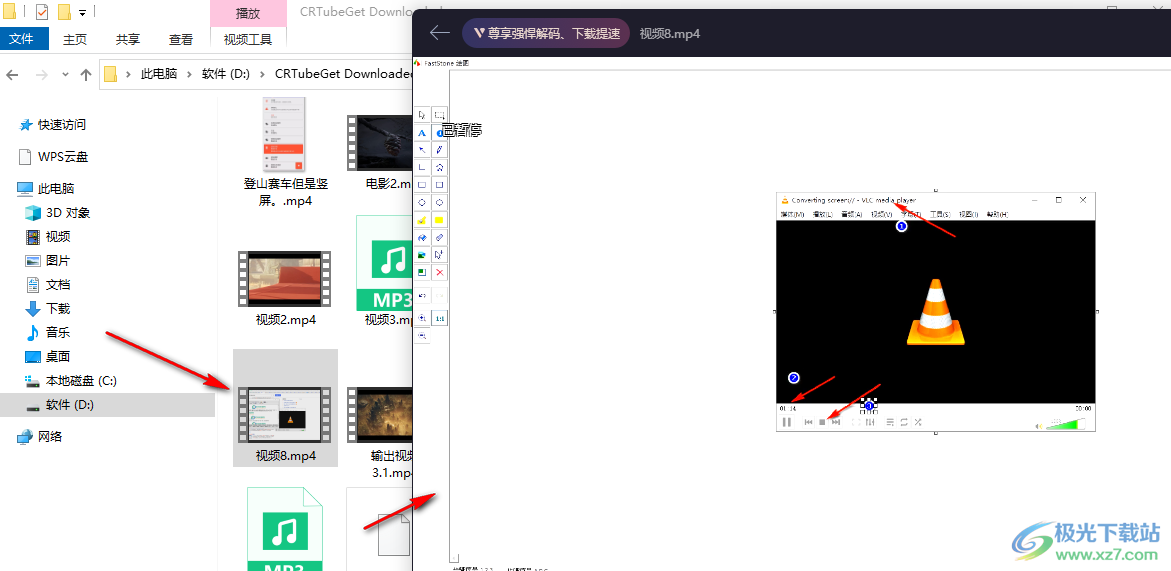This screenshot has height=571, width=1171.
Task: Open the 音乐 folder in sidebar
Action: coord(48,332)
